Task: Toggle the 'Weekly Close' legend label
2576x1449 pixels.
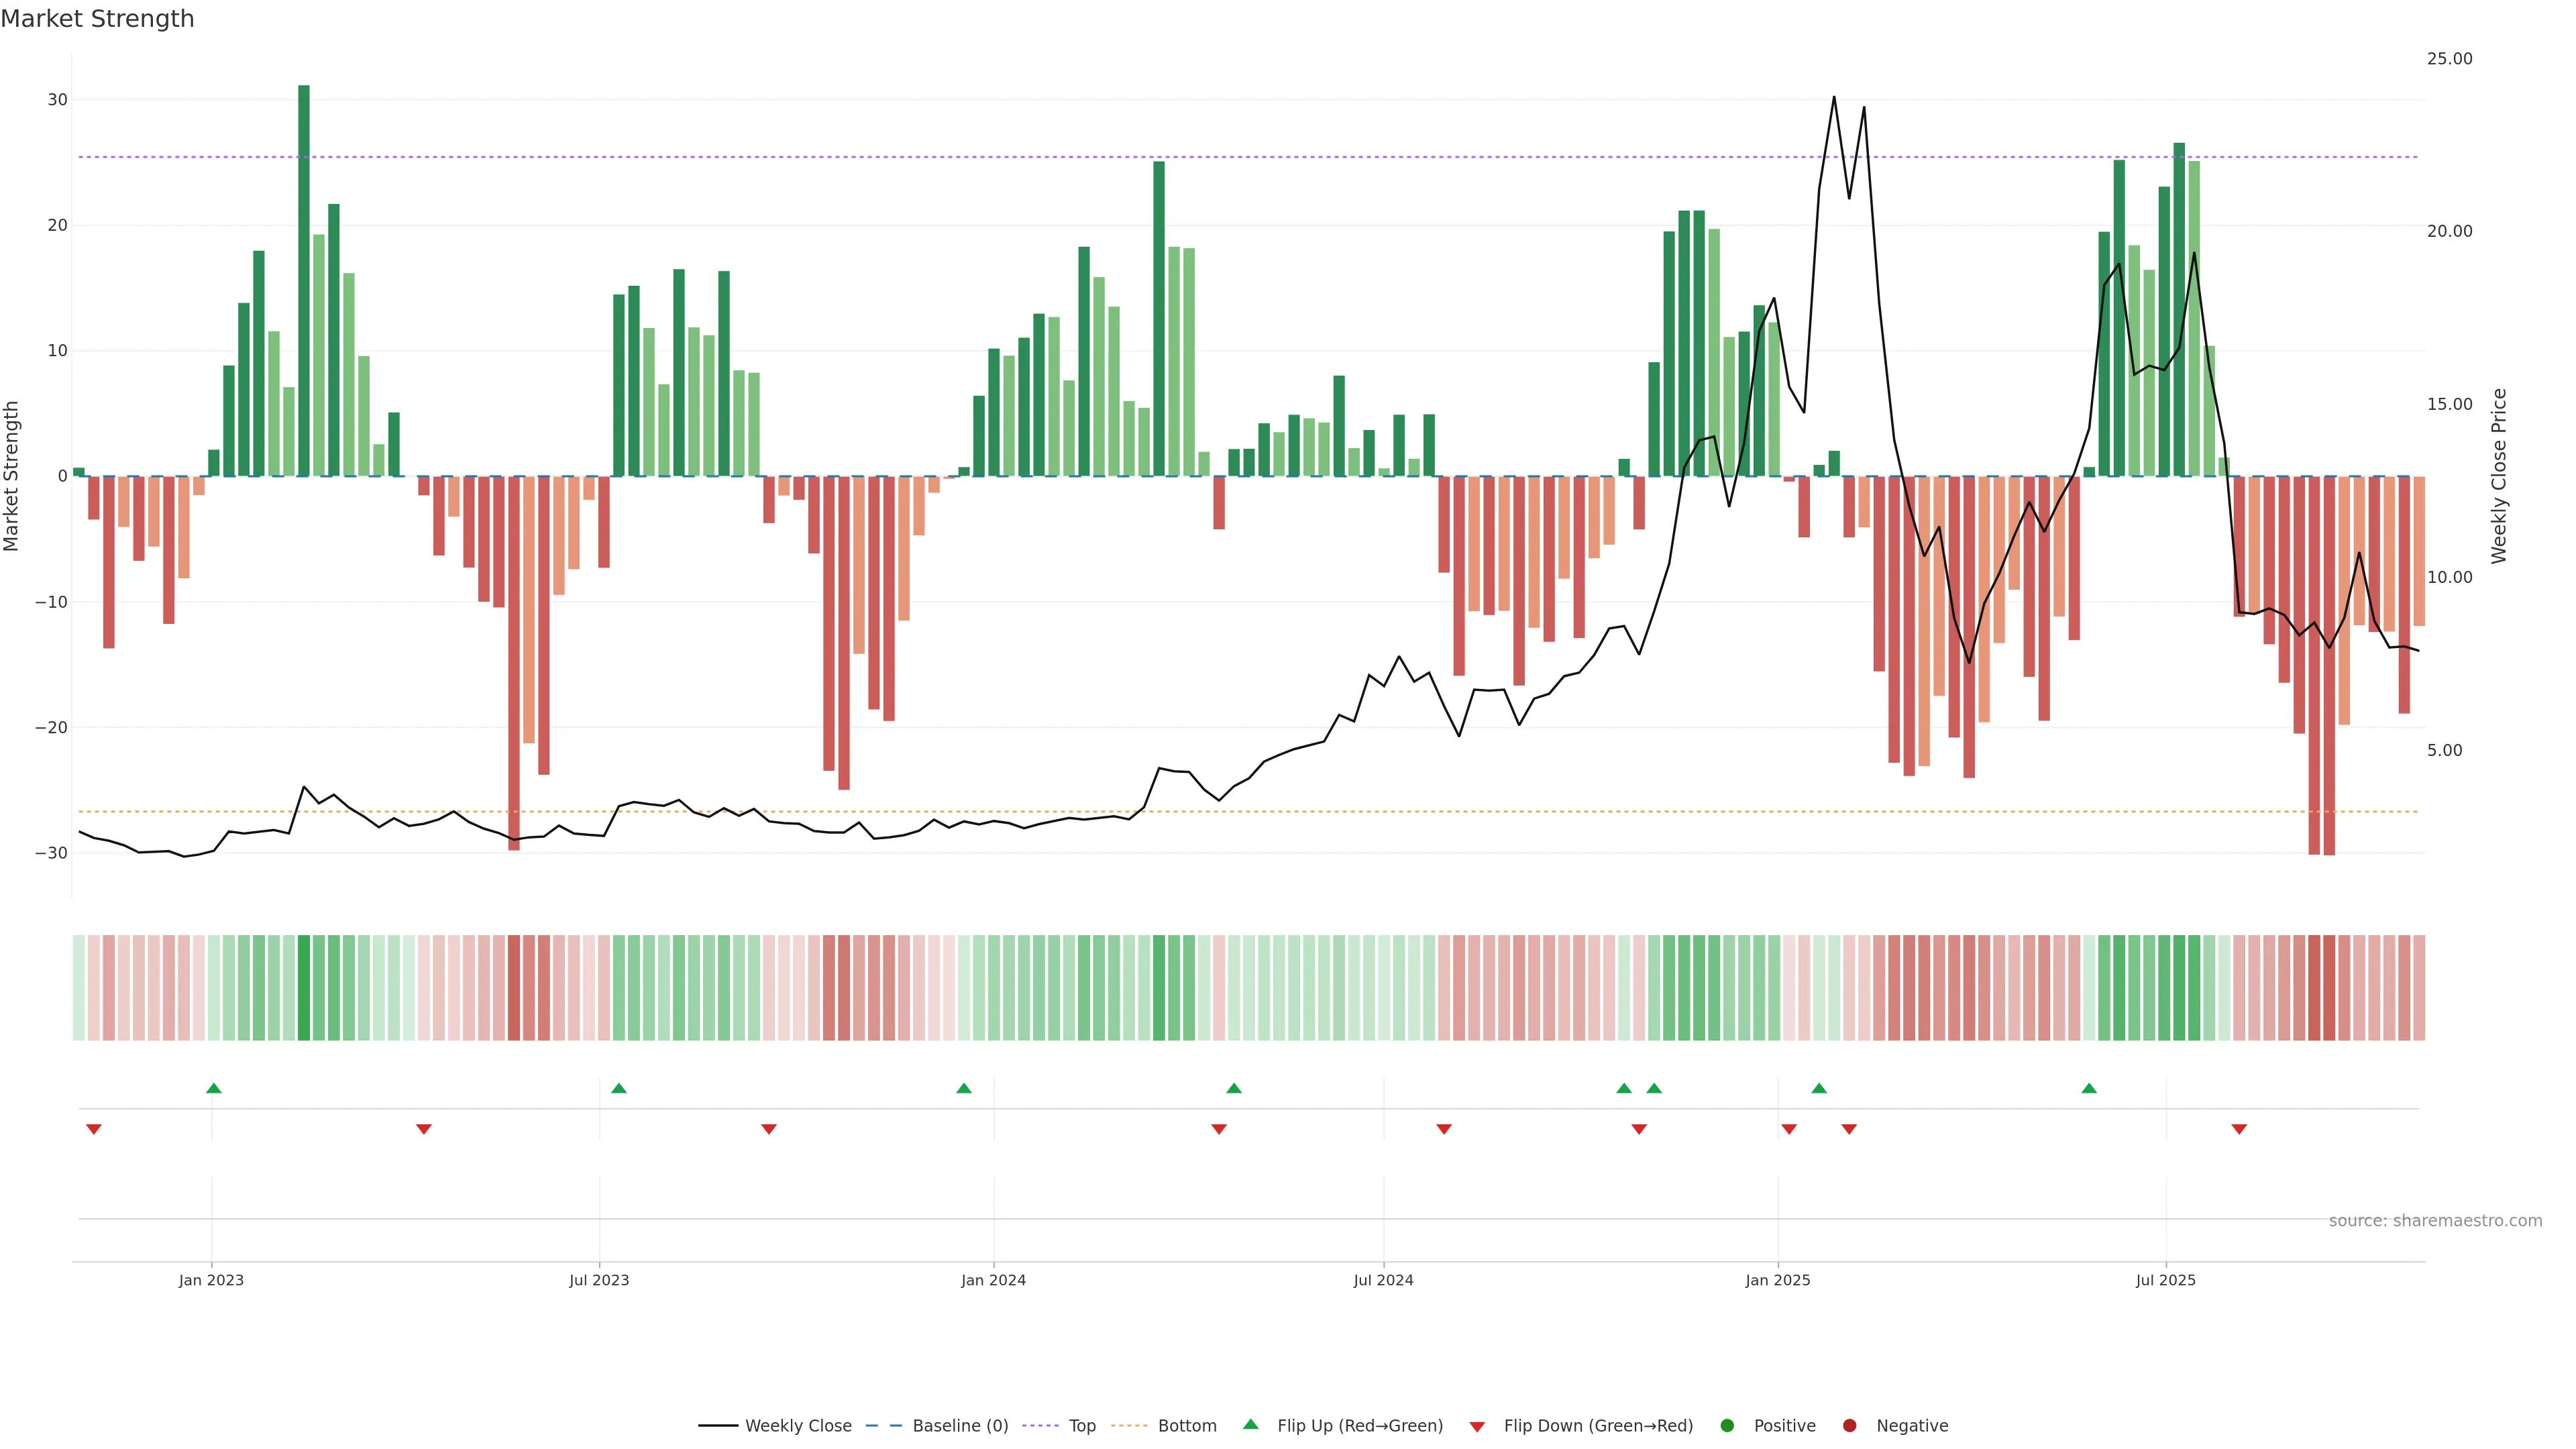Action: pos(798,1425)
